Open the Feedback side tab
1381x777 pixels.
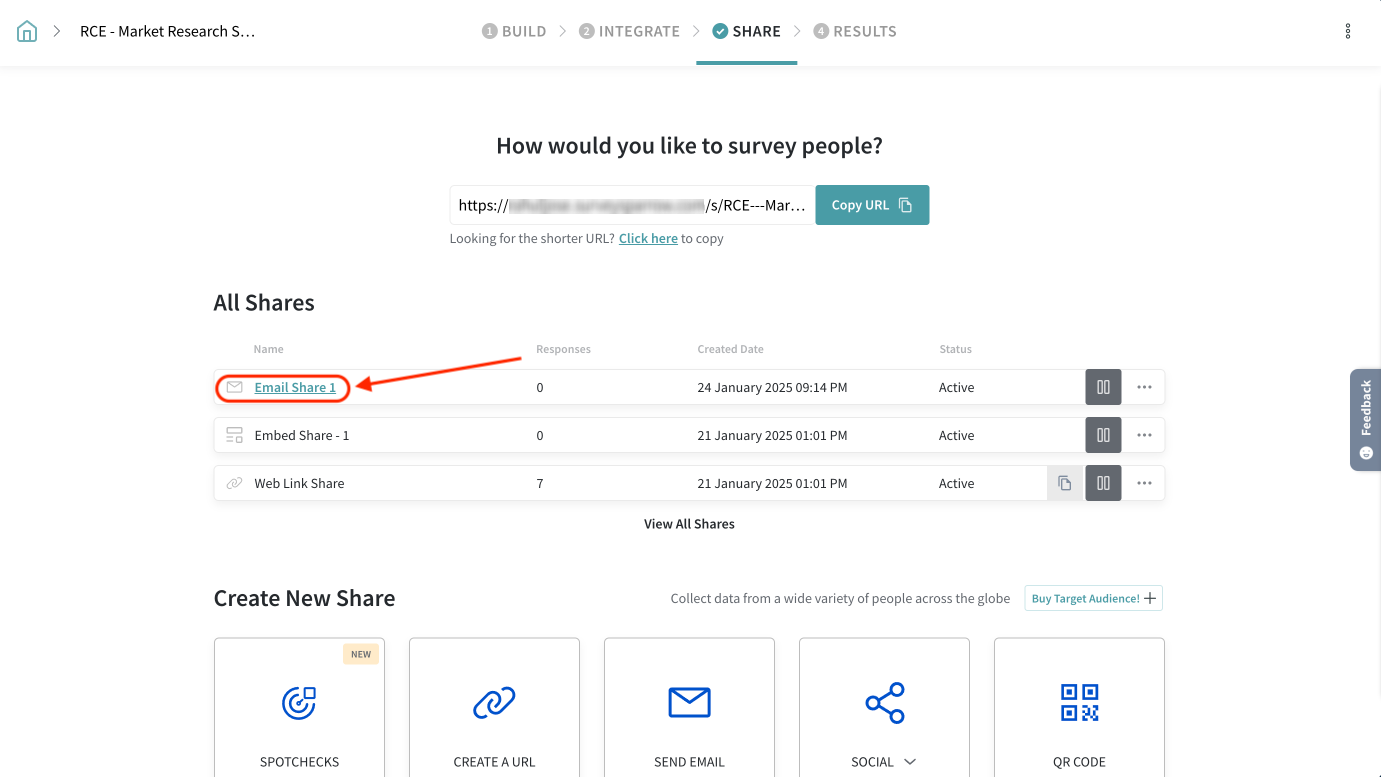1365,420
